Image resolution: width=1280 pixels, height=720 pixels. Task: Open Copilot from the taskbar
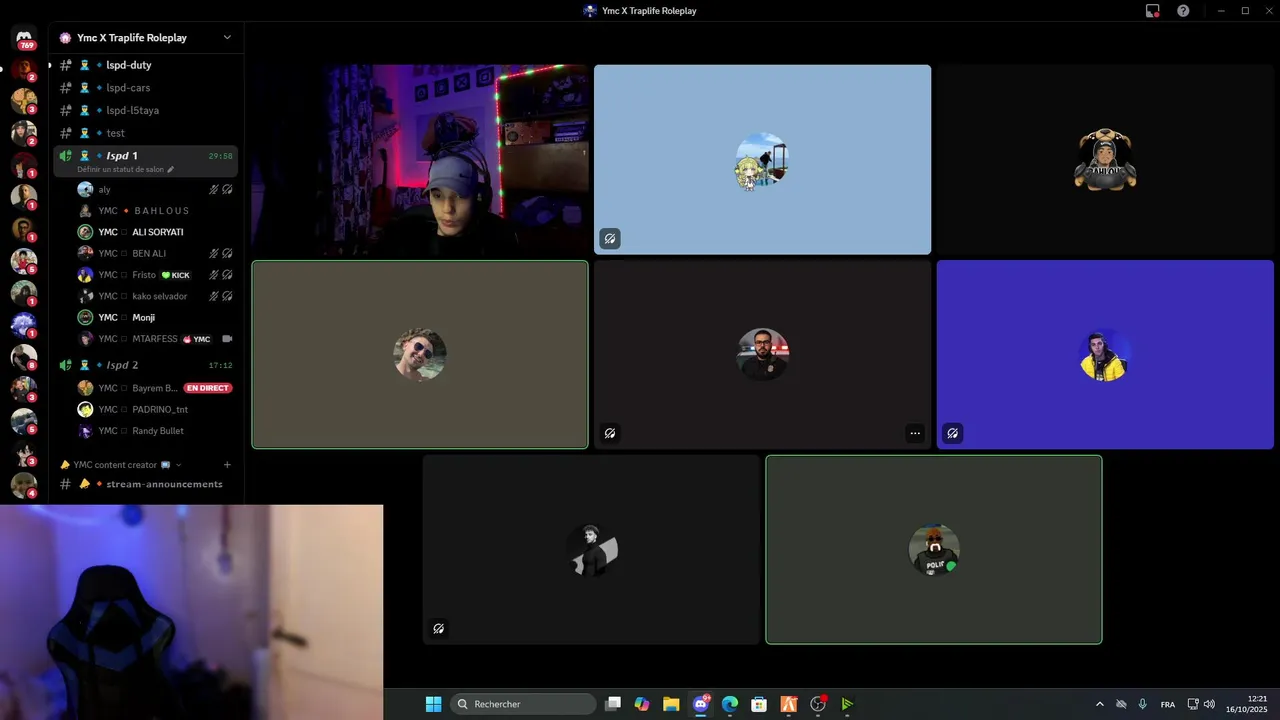tap(642, 704)
